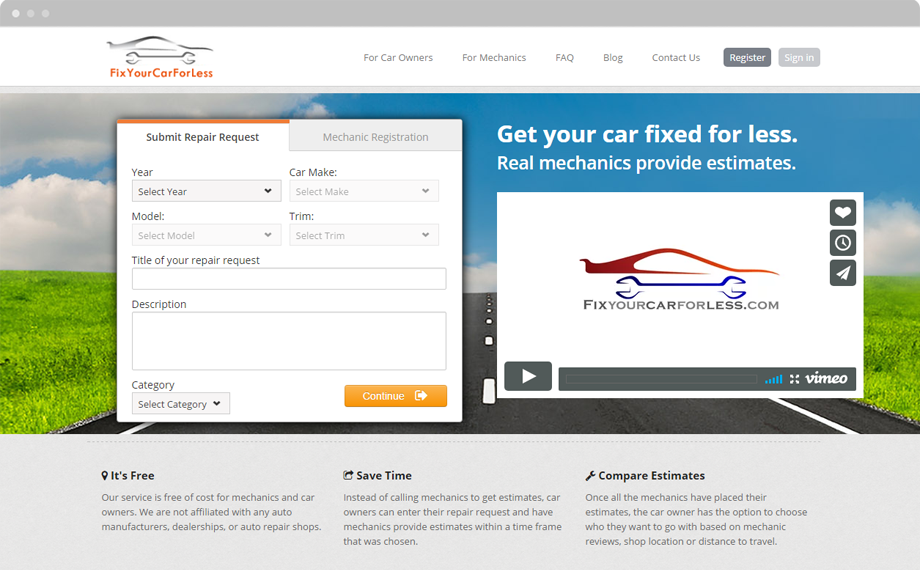Click the FixYourCarForLess logo
The width and height of the screenshot is (920, 570).
point(160,58)
